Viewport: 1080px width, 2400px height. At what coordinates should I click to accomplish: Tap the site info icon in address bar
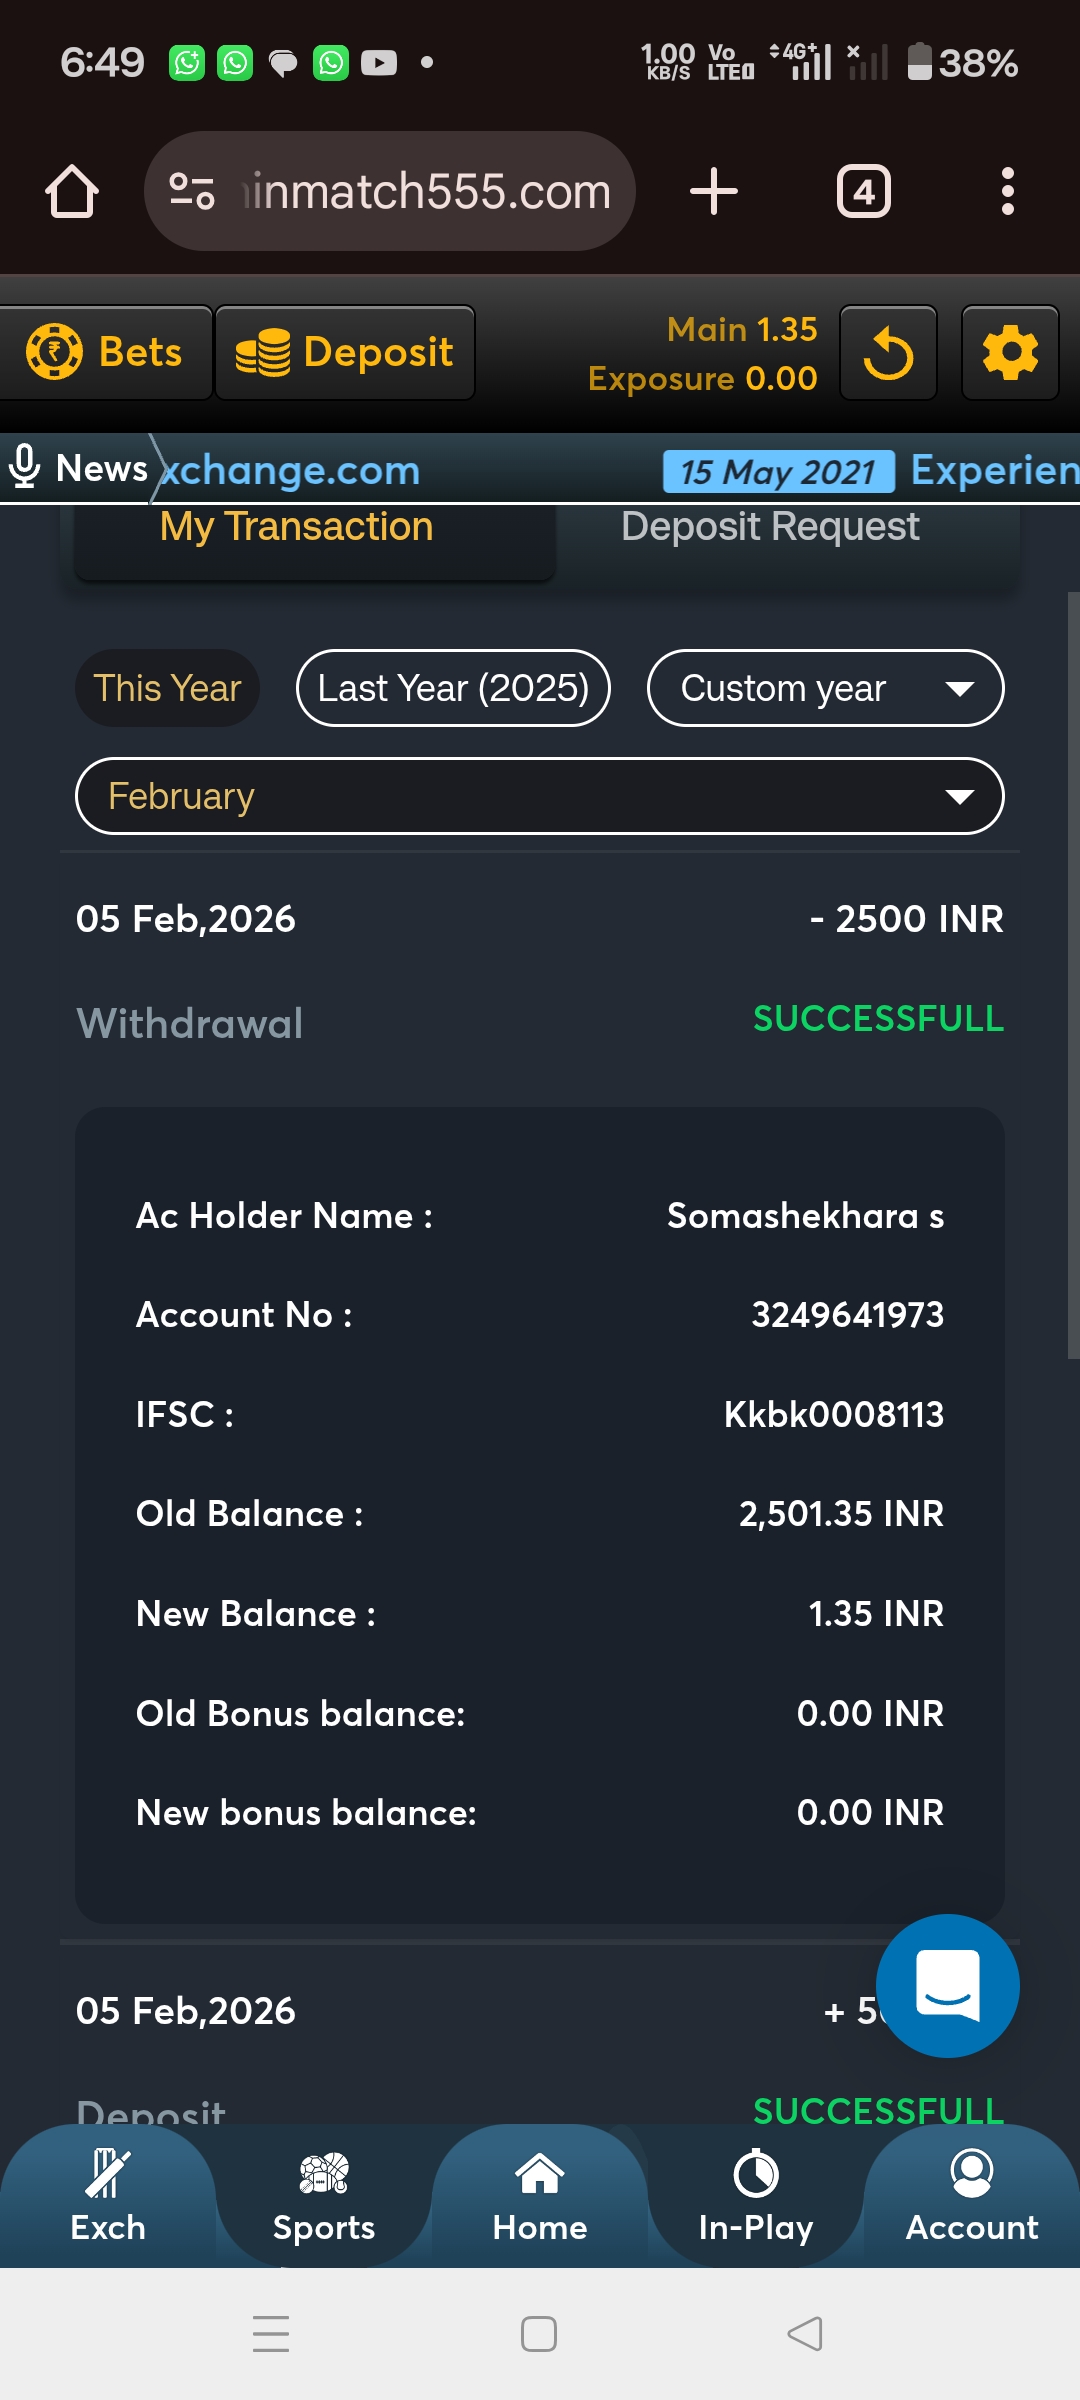pyautogui.click(x=192, y=191)
